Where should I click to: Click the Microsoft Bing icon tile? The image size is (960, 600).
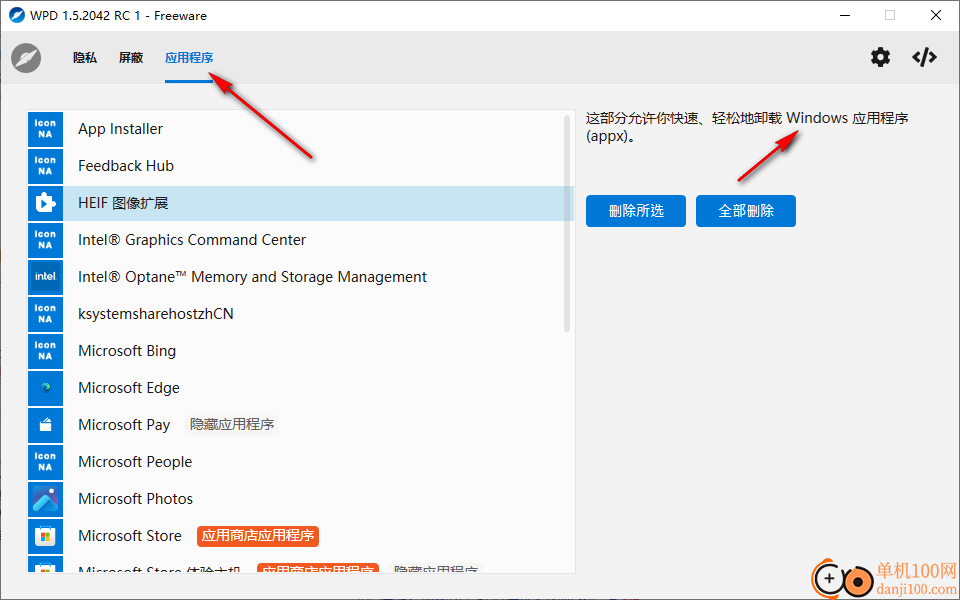pyautogui.click(x=45, y=351)
